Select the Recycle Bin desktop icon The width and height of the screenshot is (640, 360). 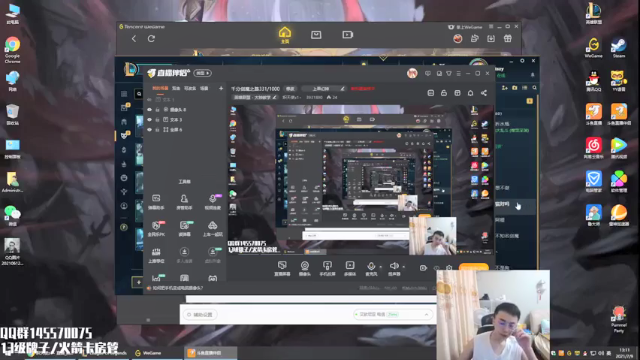coord(12,114)
